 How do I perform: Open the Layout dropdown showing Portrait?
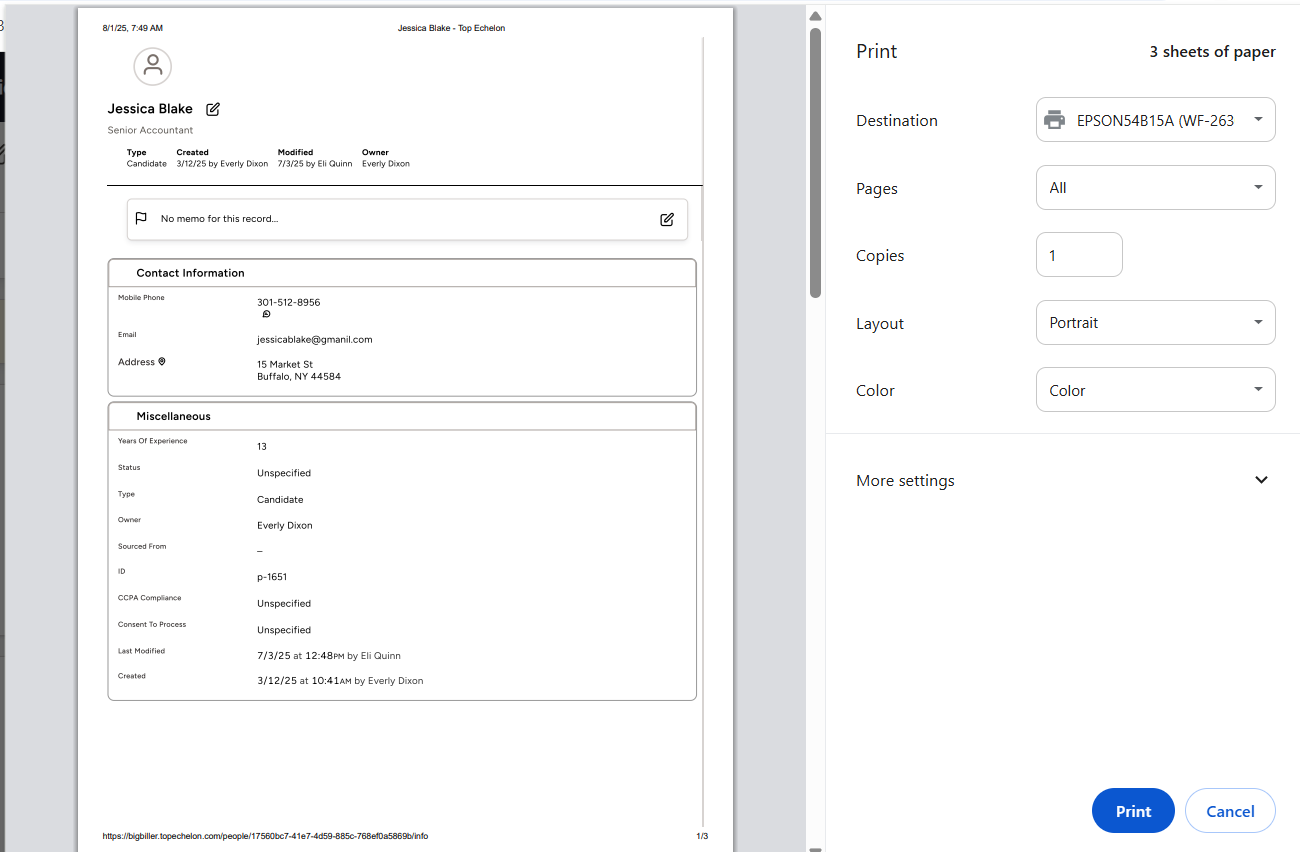(x=1156, y=323)
